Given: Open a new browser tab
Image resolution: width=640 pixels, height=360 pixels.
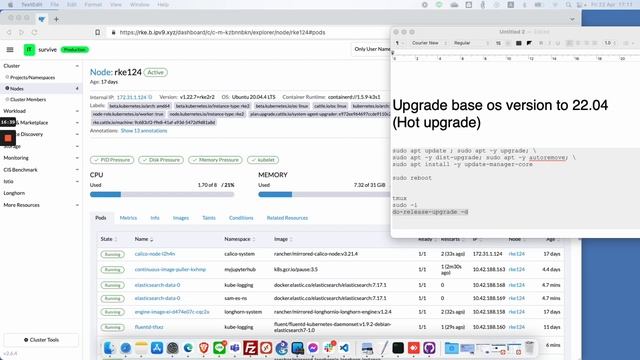Looking at the screenshot, I should pos(56,19).
